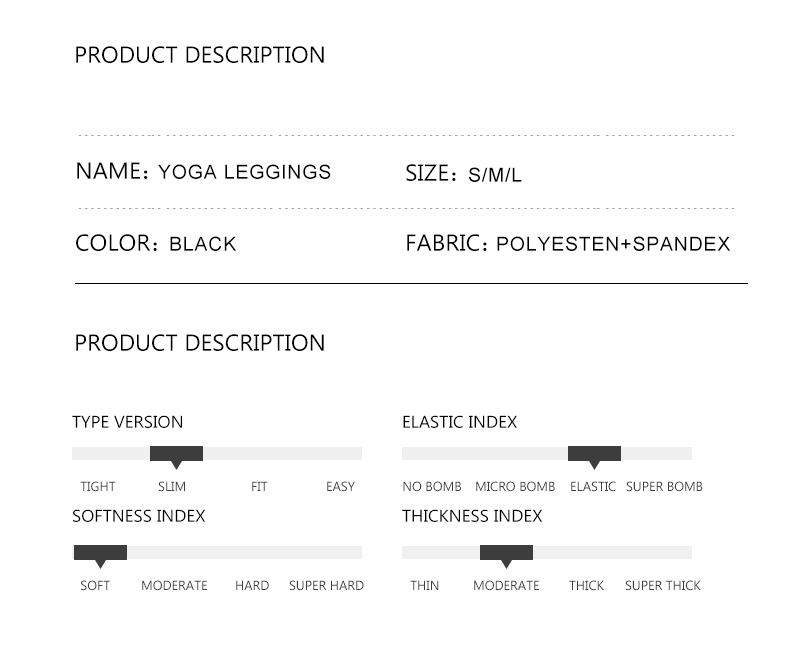The height and width of the screenshot is (647, 790).
Task: Click the POLYESTEN+SPANDEX fabric text
Action: [x=613, y=244]
